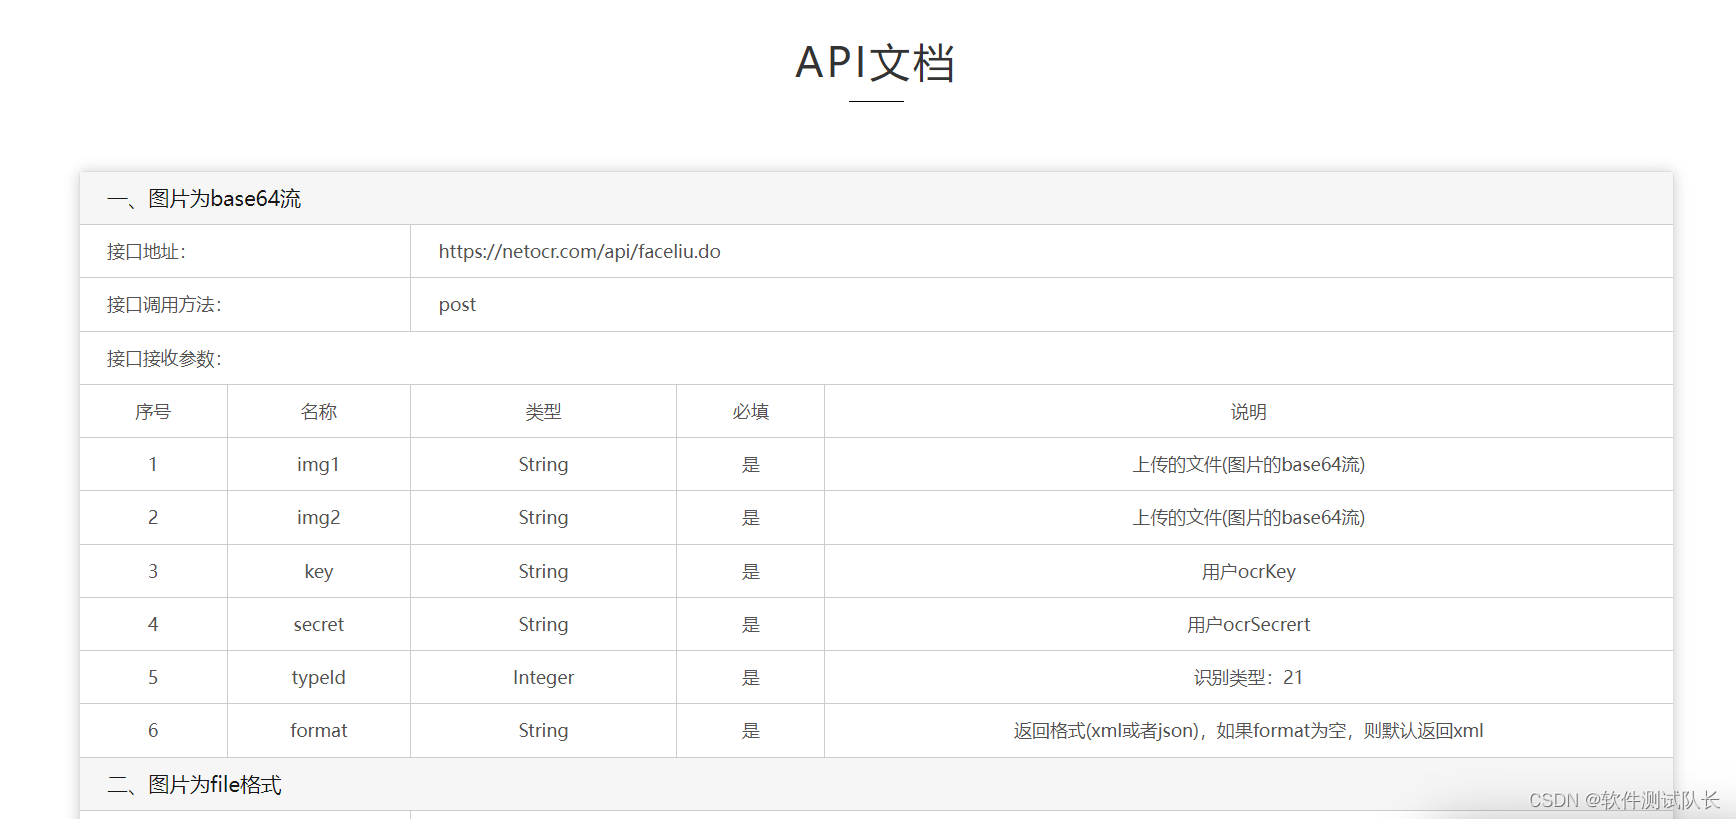Click the format parameter name cell
1736x819 pixels.
pos(318,730)
